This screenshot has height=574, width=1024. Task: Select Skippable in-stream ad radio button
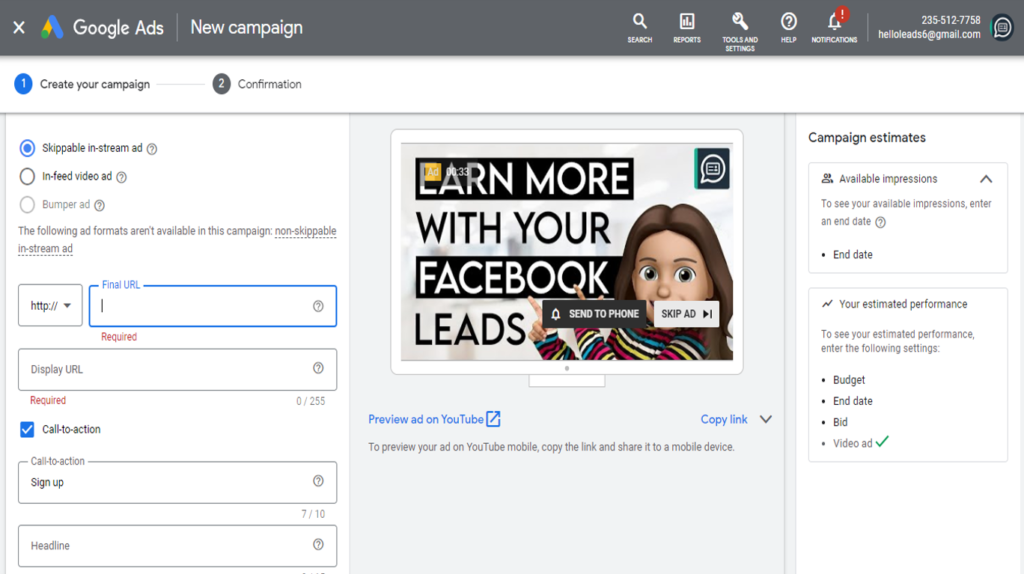(x=27, y=148)
